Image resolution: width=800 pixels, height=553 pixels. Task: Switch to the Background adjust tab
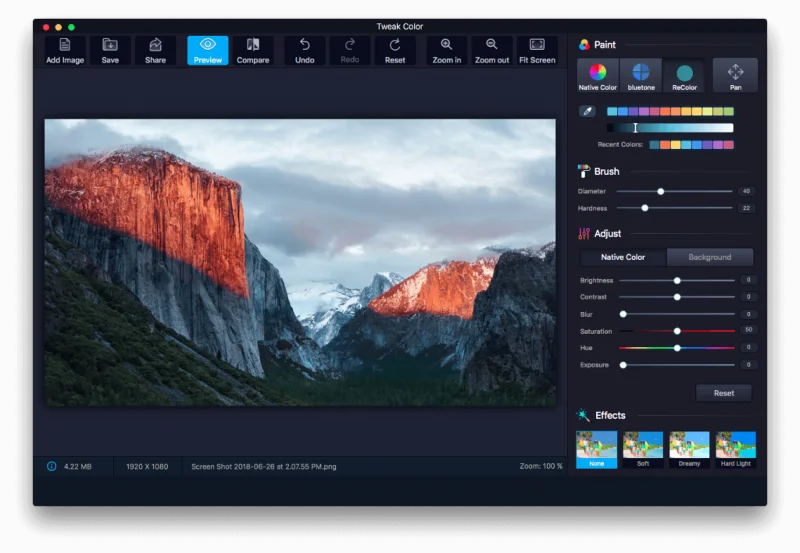click(710, 257)
